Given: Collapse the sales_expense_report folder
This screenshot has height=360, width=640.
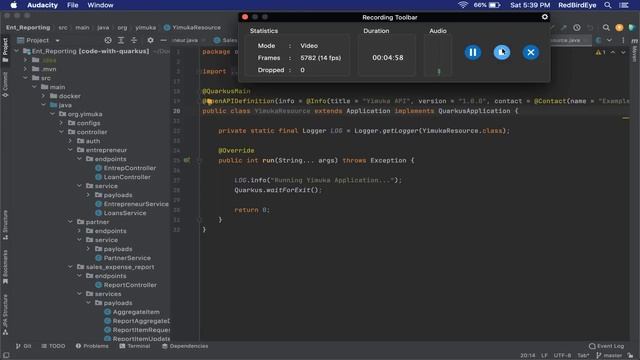Looking at the screenshot, I should 71,267.
